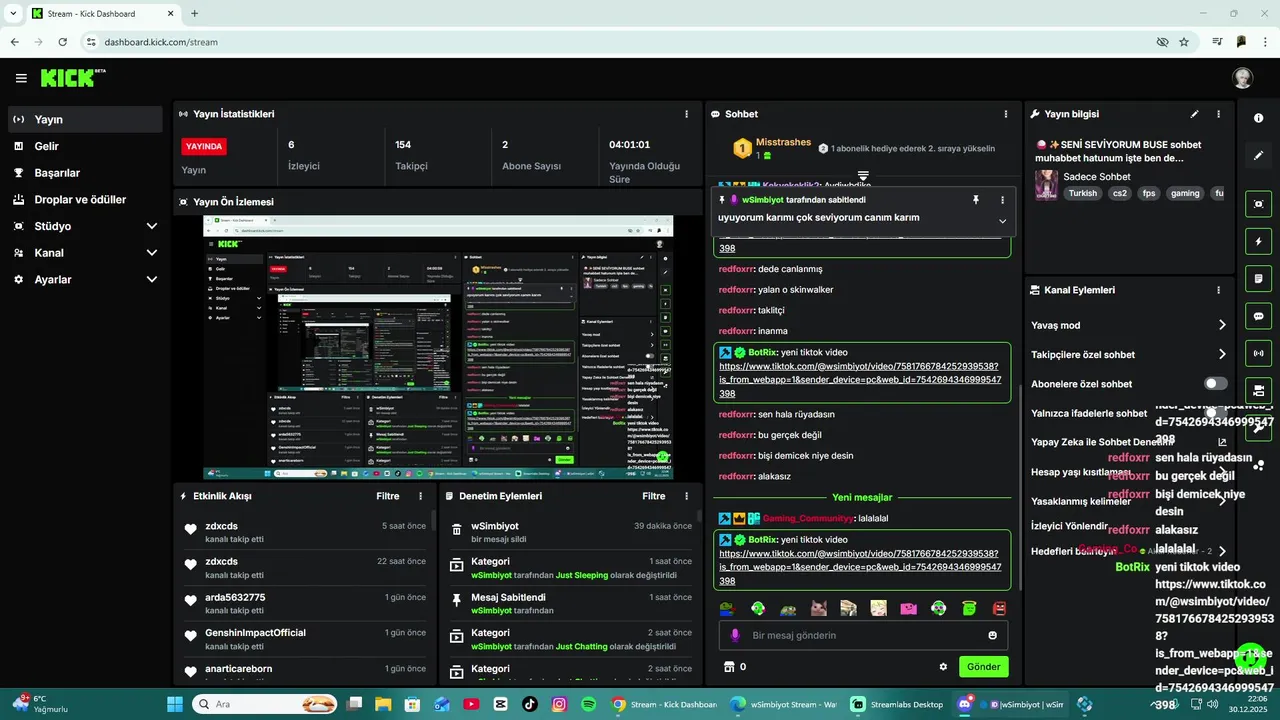The image size is (1280, 720).
Task: Click the pencil icon in the right sidebar
Action: (x=1258, y=156)
